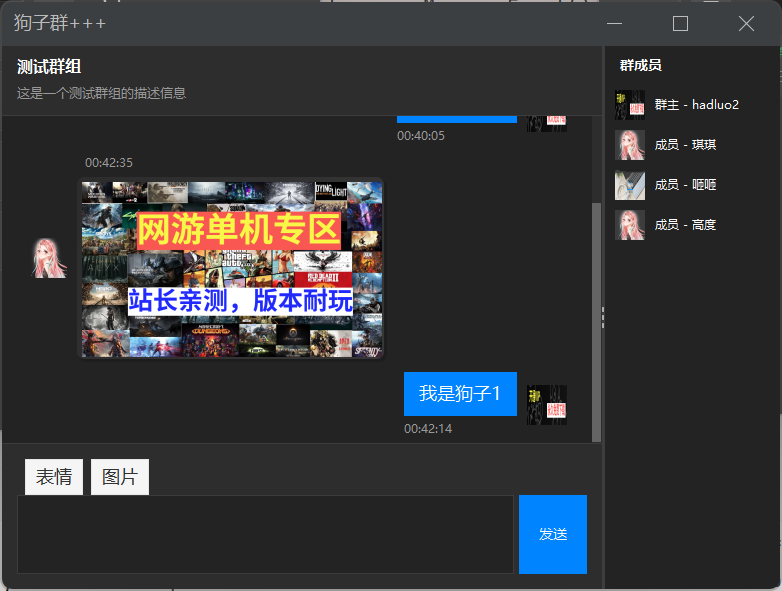Click 高度 member avatar

pyautogui.click(x=630, y=225)
